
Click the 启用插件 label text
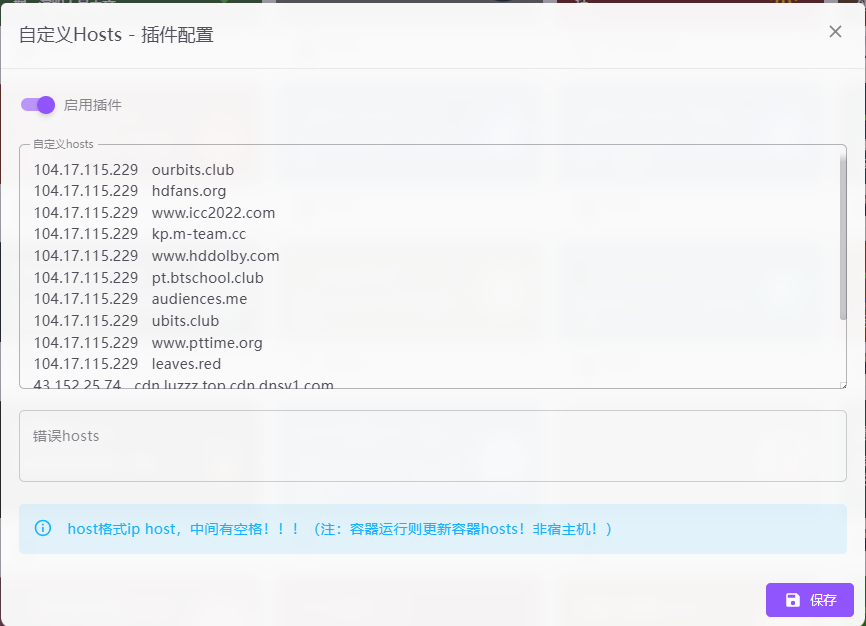(x=93, y=105)
